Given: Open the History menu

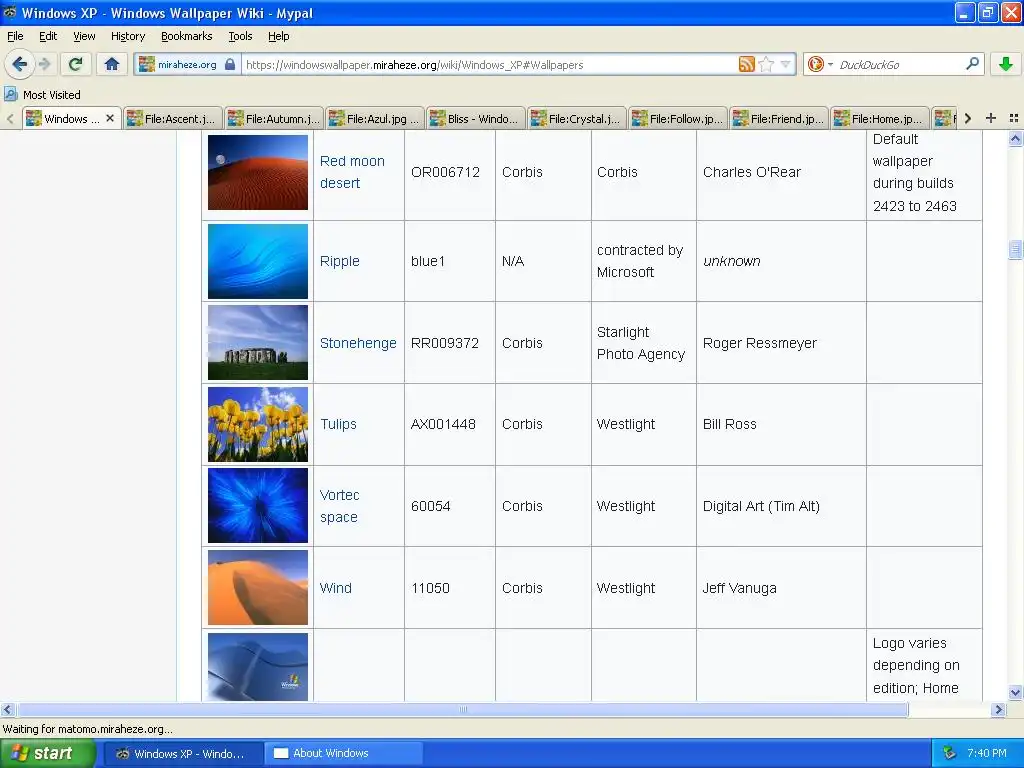Looking at the screenshot, I should point(128,36).
